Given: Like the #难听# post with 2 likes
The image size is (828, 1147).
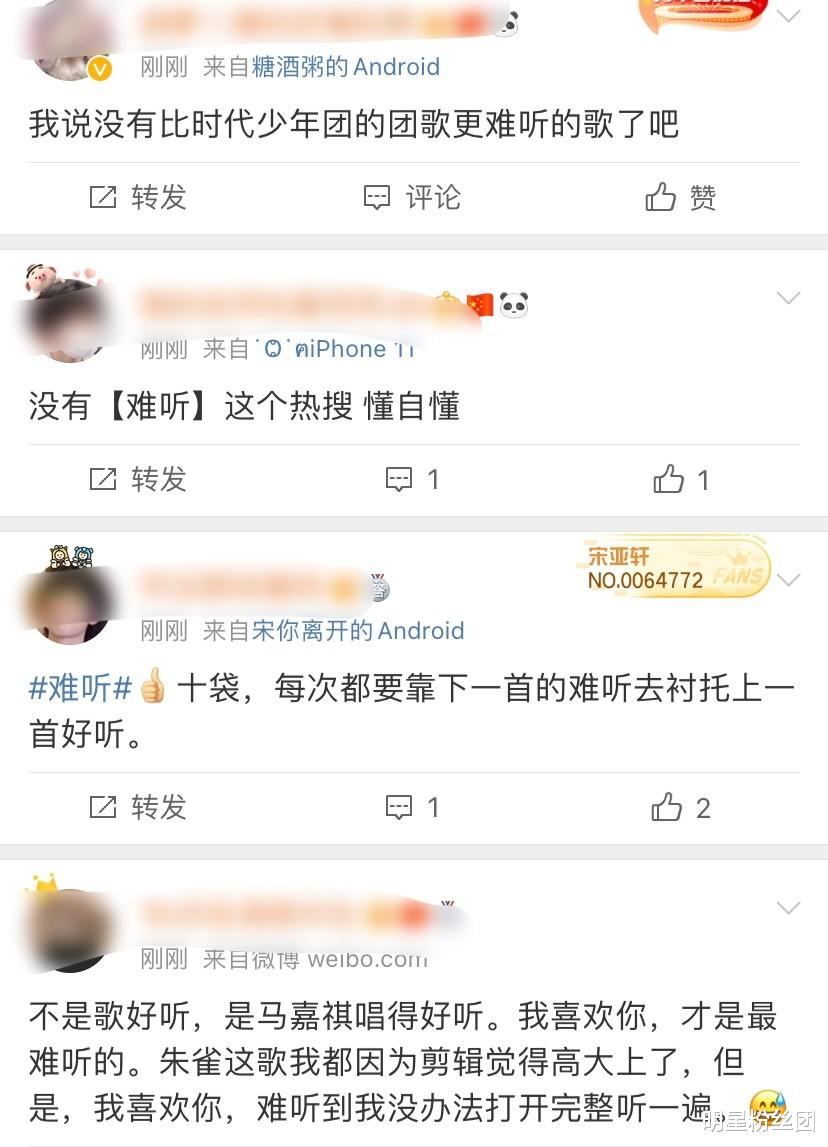Looking at the screenshot, I should 681,808.
